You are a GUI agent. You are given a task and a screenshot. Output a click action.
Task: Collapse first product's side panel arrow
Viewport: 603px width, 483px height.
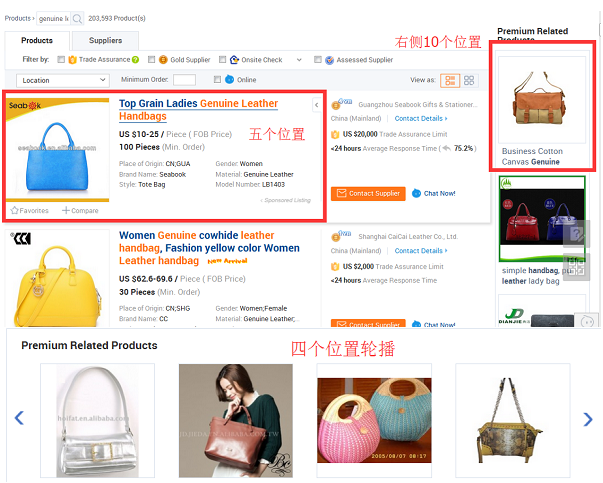pyautogui.click(x=316, y=105)
